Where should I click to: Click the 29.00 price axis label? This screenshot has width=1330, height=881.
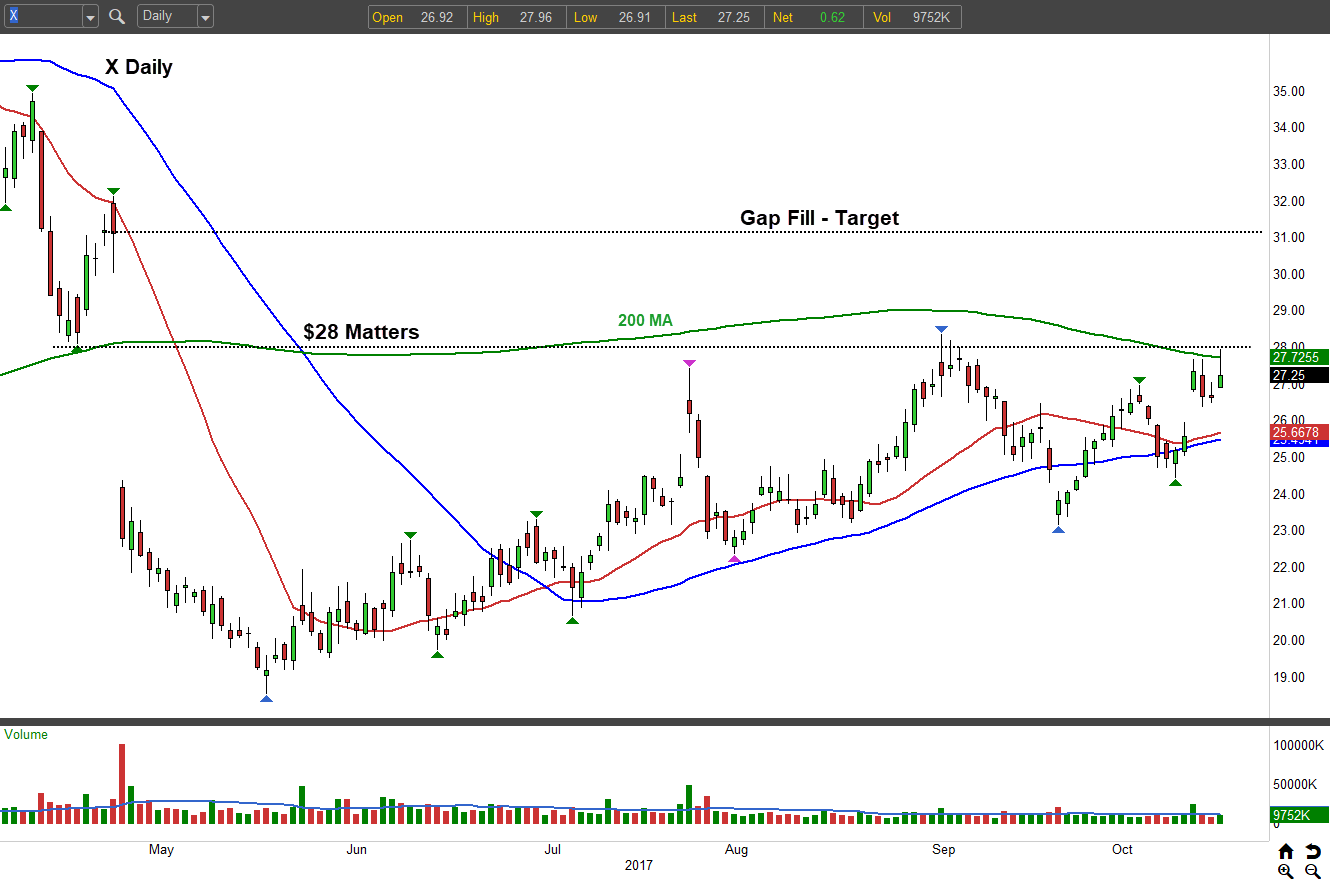[1288, 310]
